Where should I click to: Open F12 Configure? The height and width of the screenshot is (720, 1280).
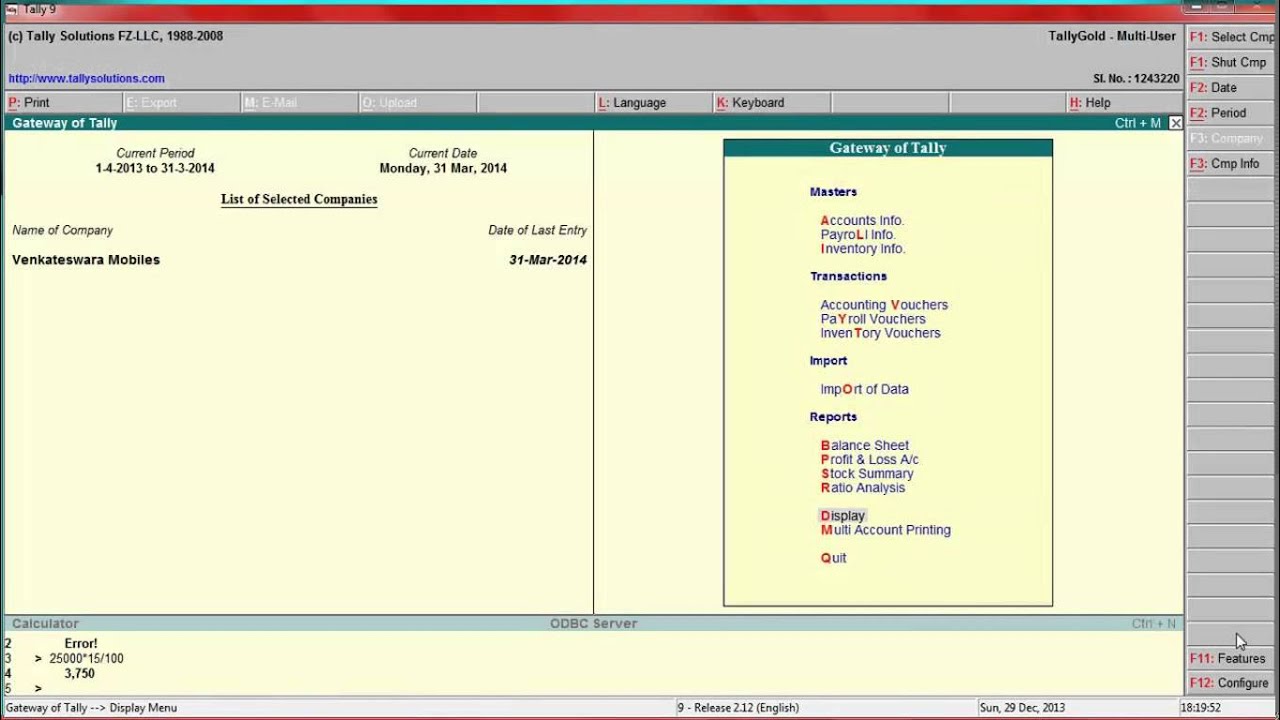coord(1232,683)
